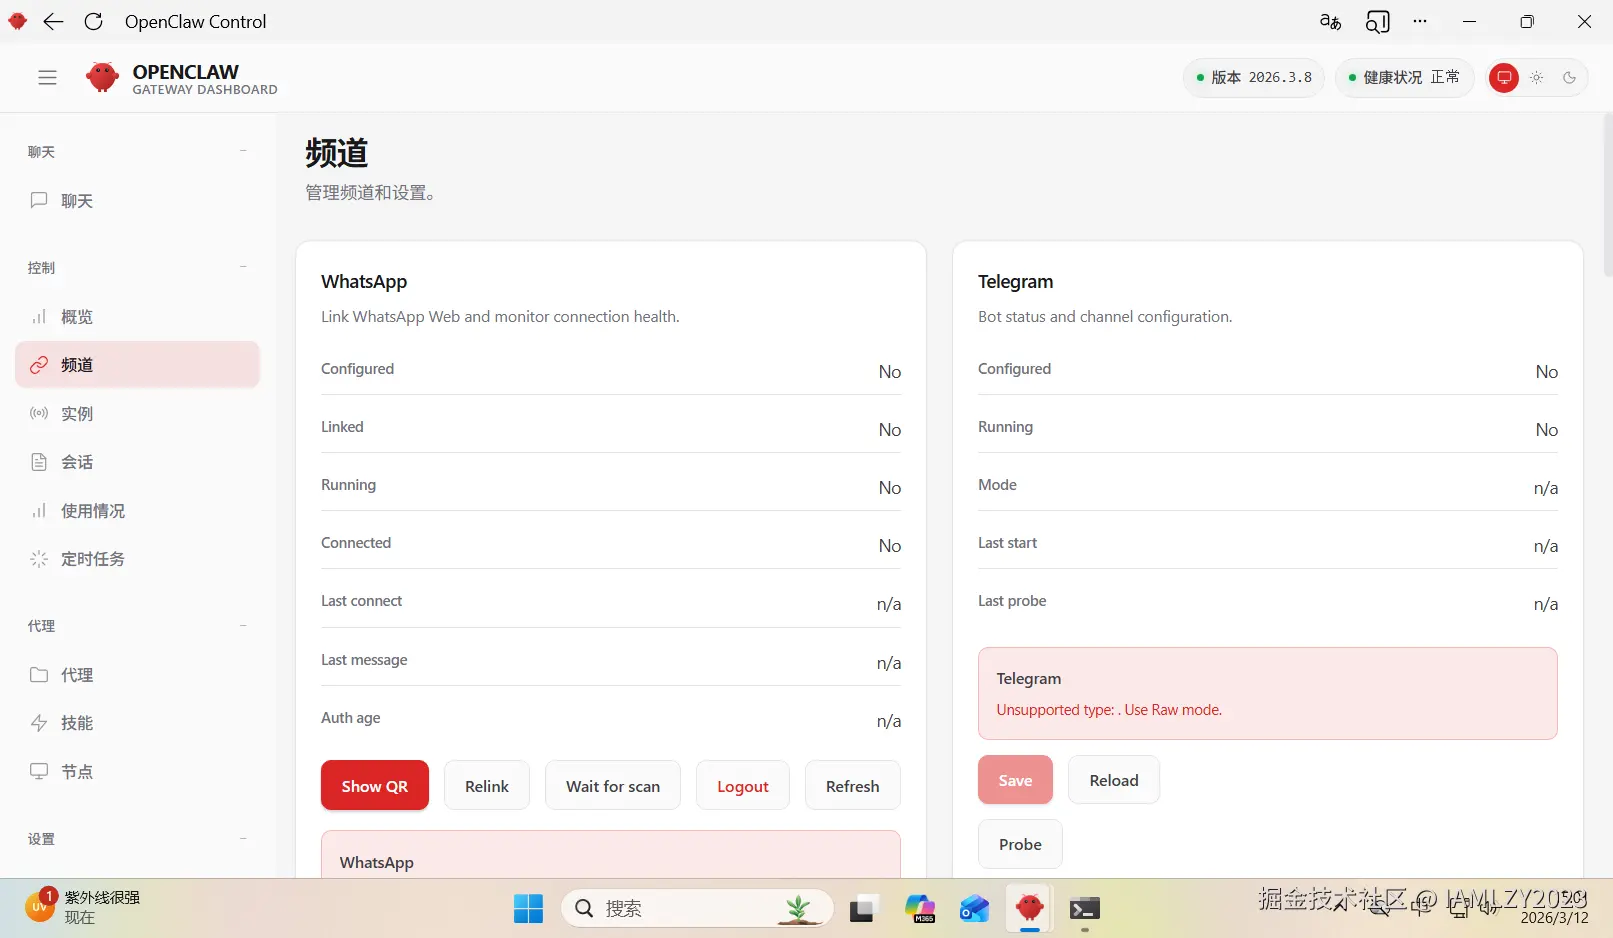The image size is (1613, 938).
Task: Open the 概览 overview page
Action: (x=137, y=317)
